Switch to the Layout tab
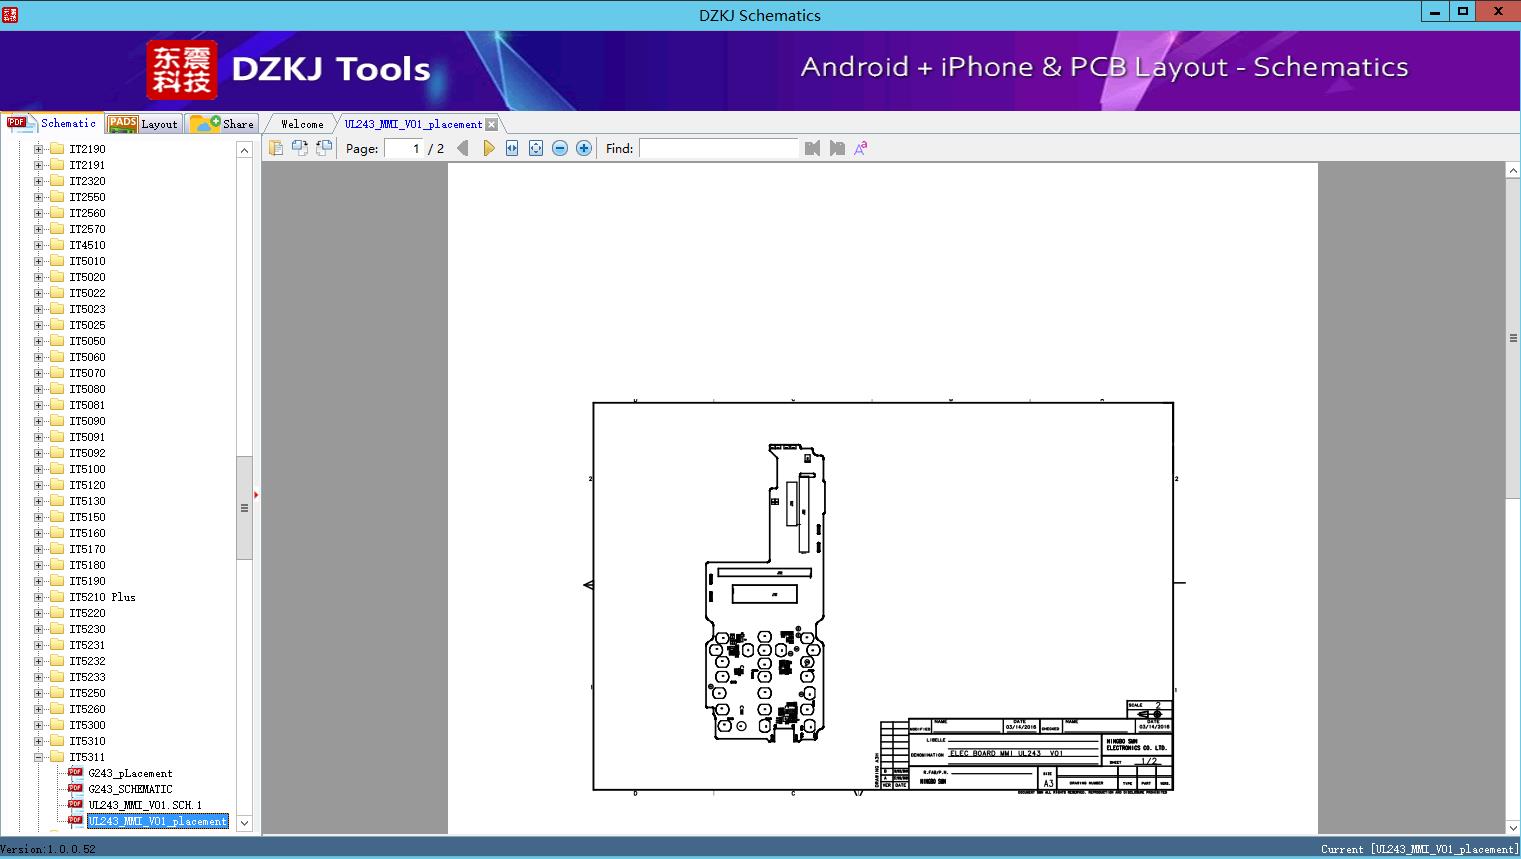Screen dimensions: 1521x859 (145, 124)
